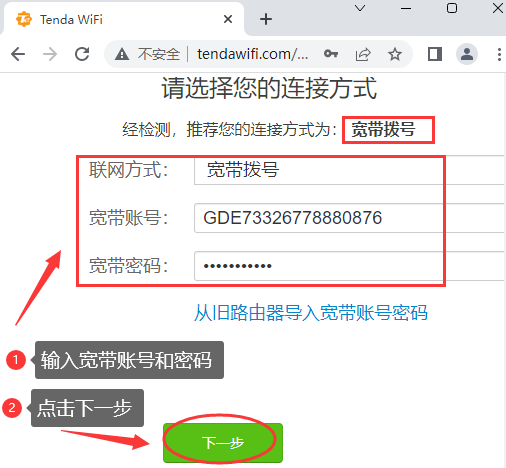Viewport: 506px width, 468px height.
Task: Close the Tenda WiFi tab
Action: [228, 19]
